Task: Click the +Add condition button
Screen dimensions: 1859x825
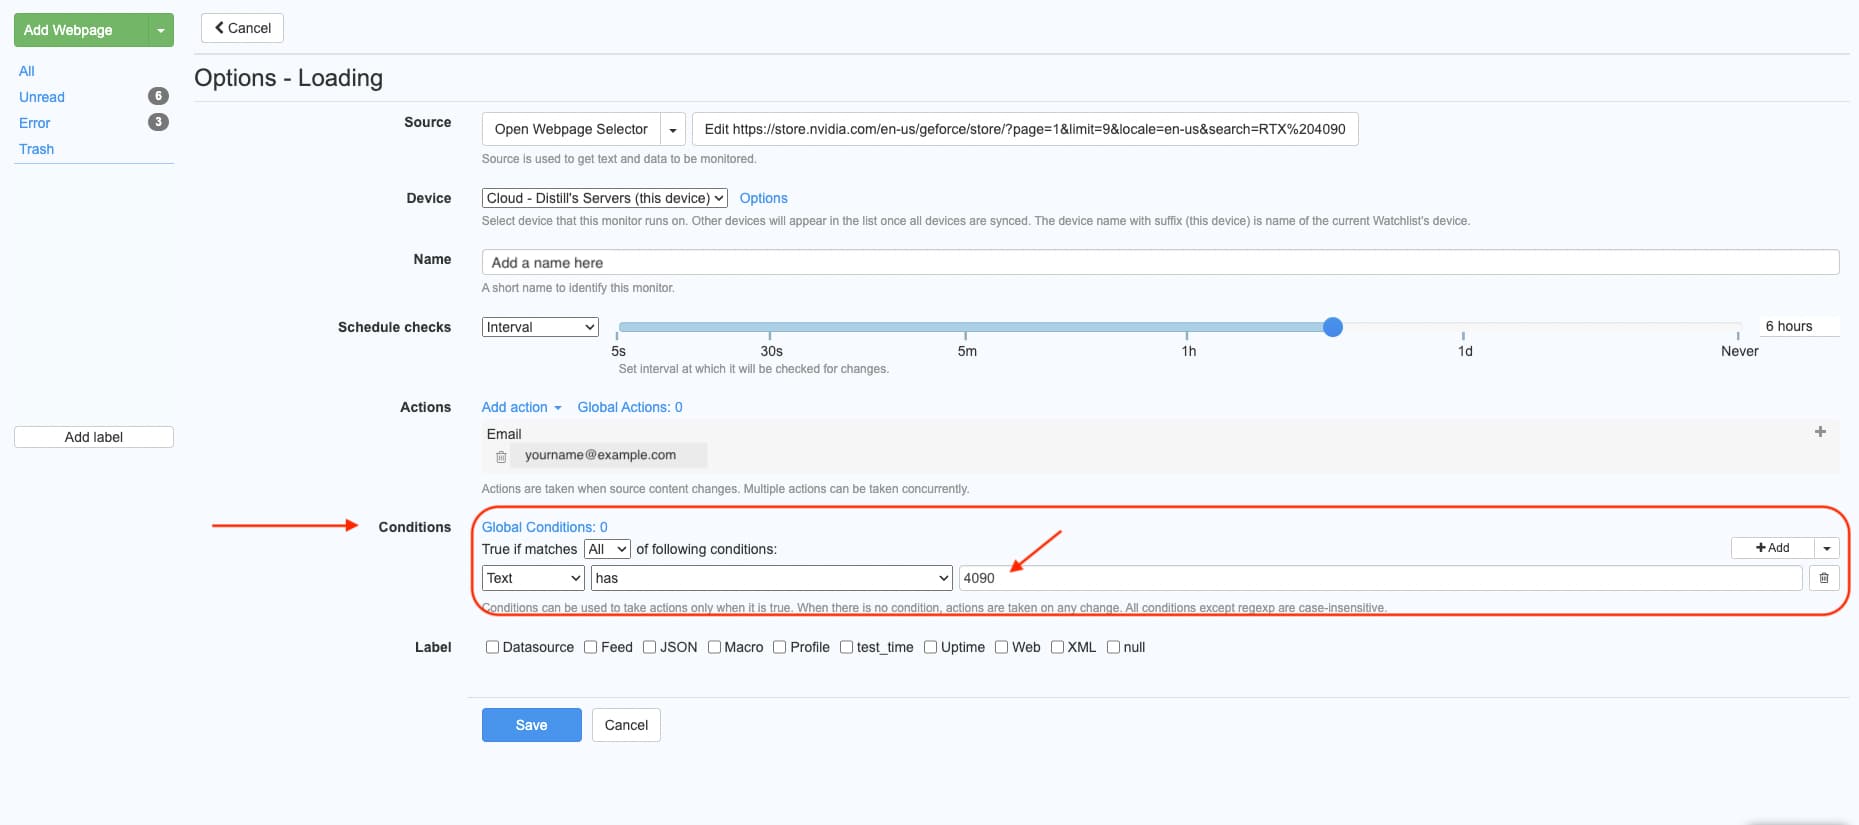Action: point(1772,548)
